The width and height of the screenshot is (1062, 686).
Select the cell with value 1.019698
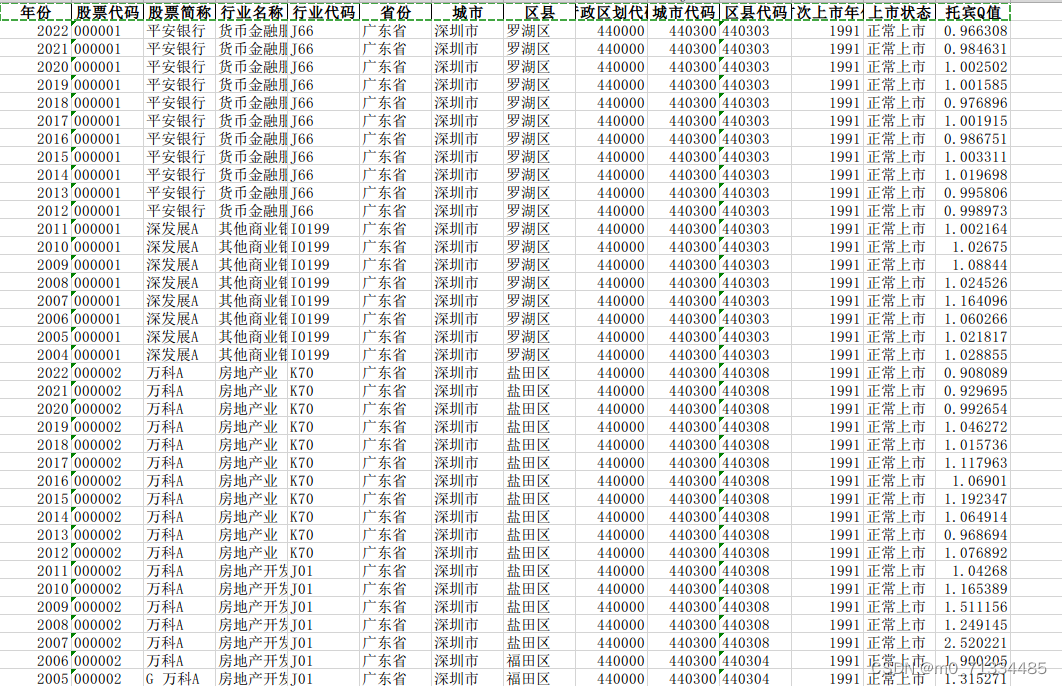pos(973,175)
